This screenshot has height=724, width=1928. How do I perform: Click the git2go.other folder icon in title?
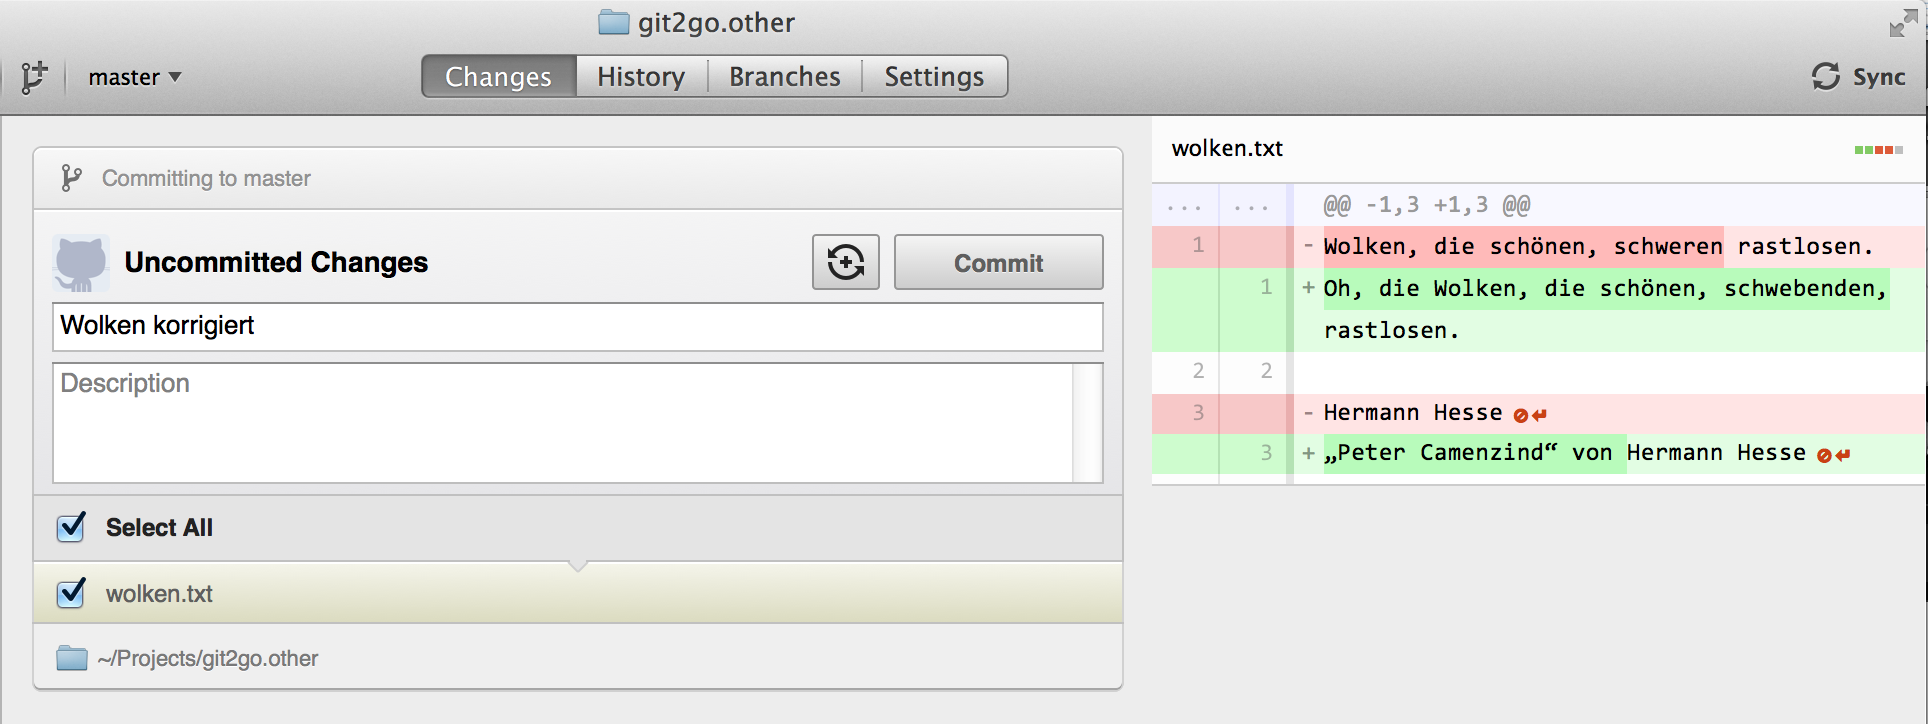click(614, 22)
